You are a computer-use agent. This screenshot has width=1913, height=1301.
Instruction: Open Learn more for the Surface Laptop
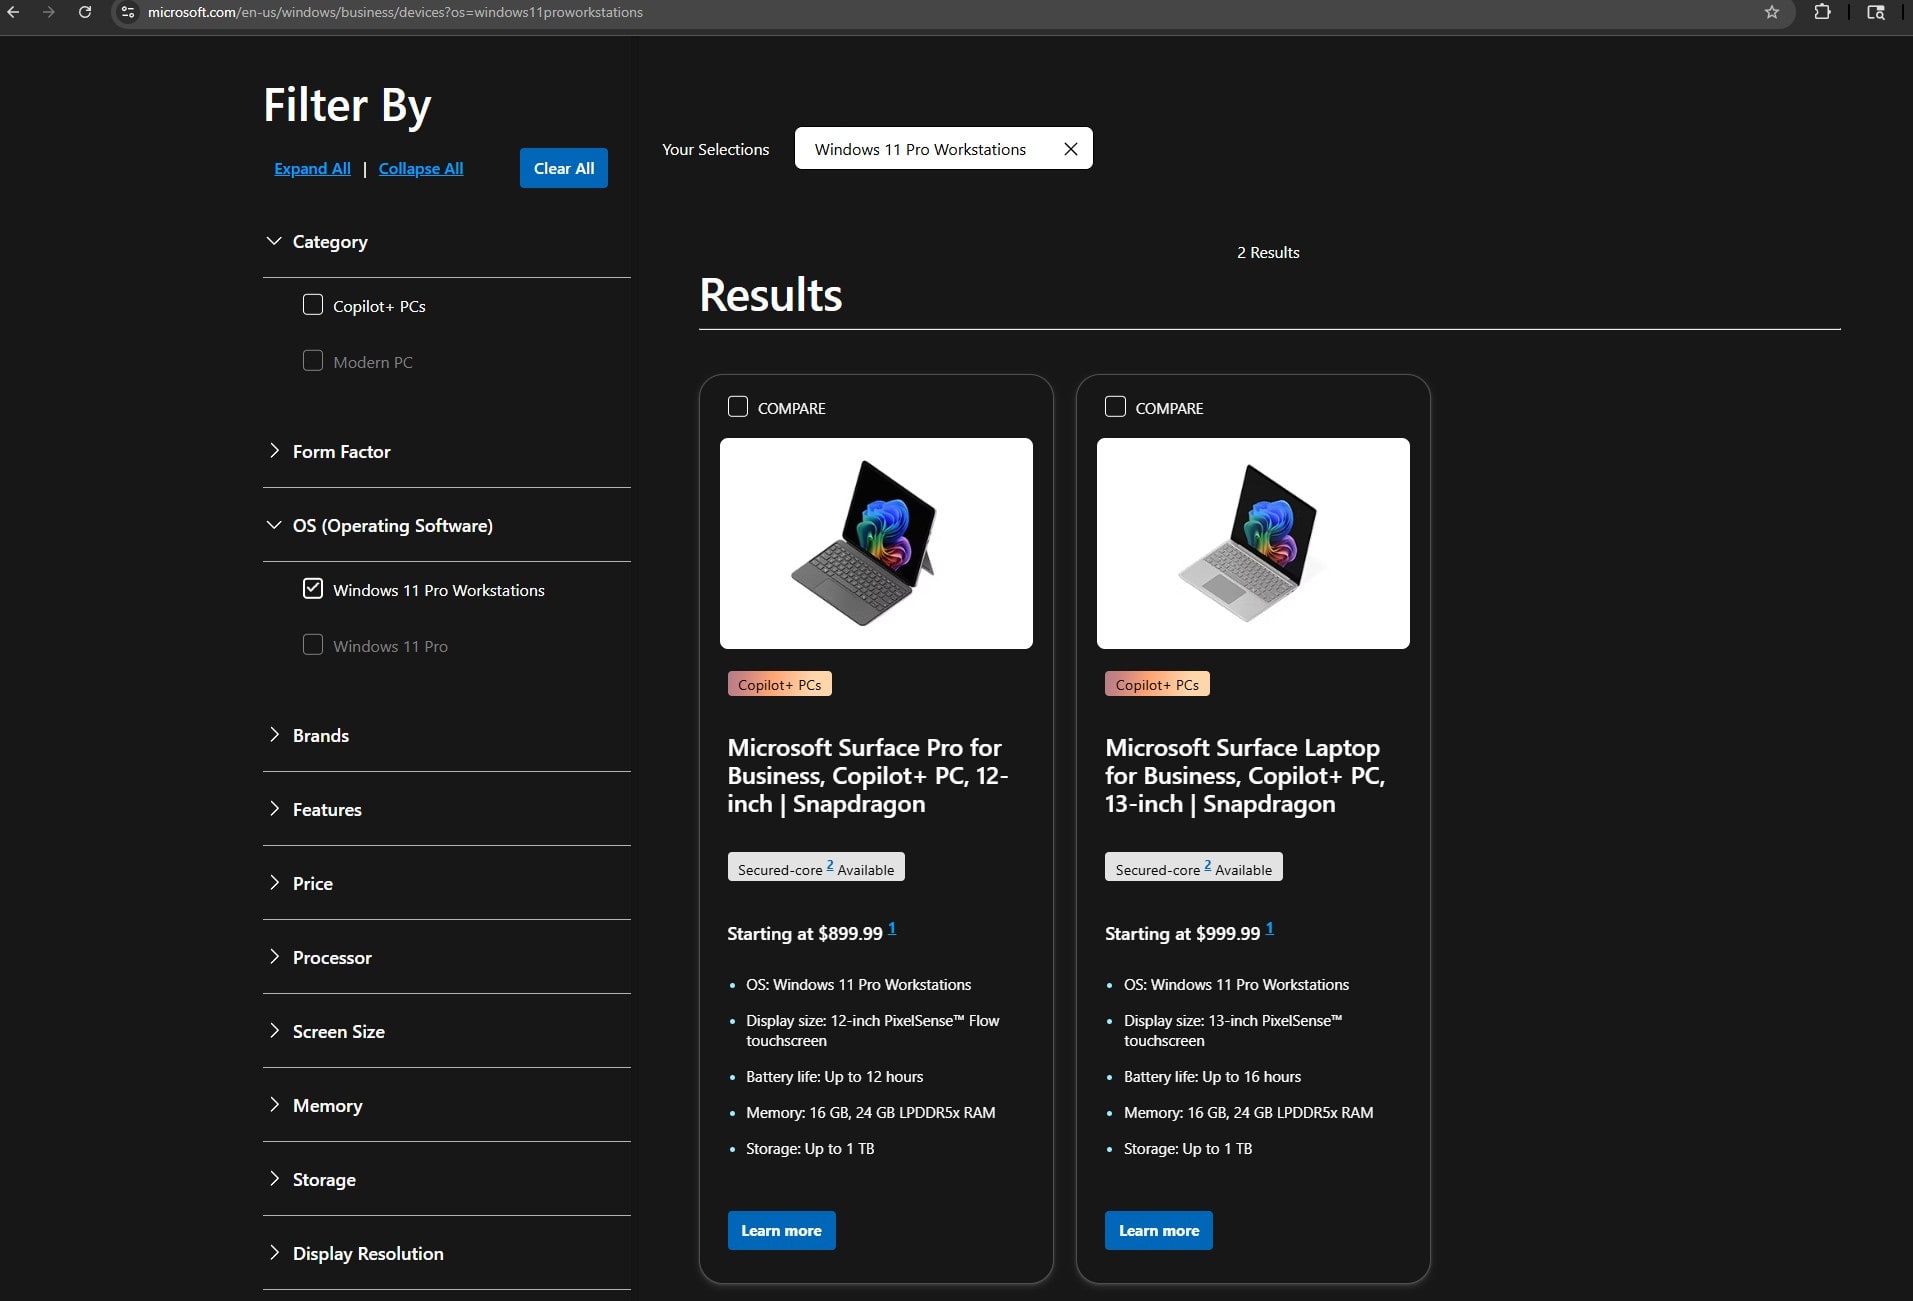tap(1158, 1230)
